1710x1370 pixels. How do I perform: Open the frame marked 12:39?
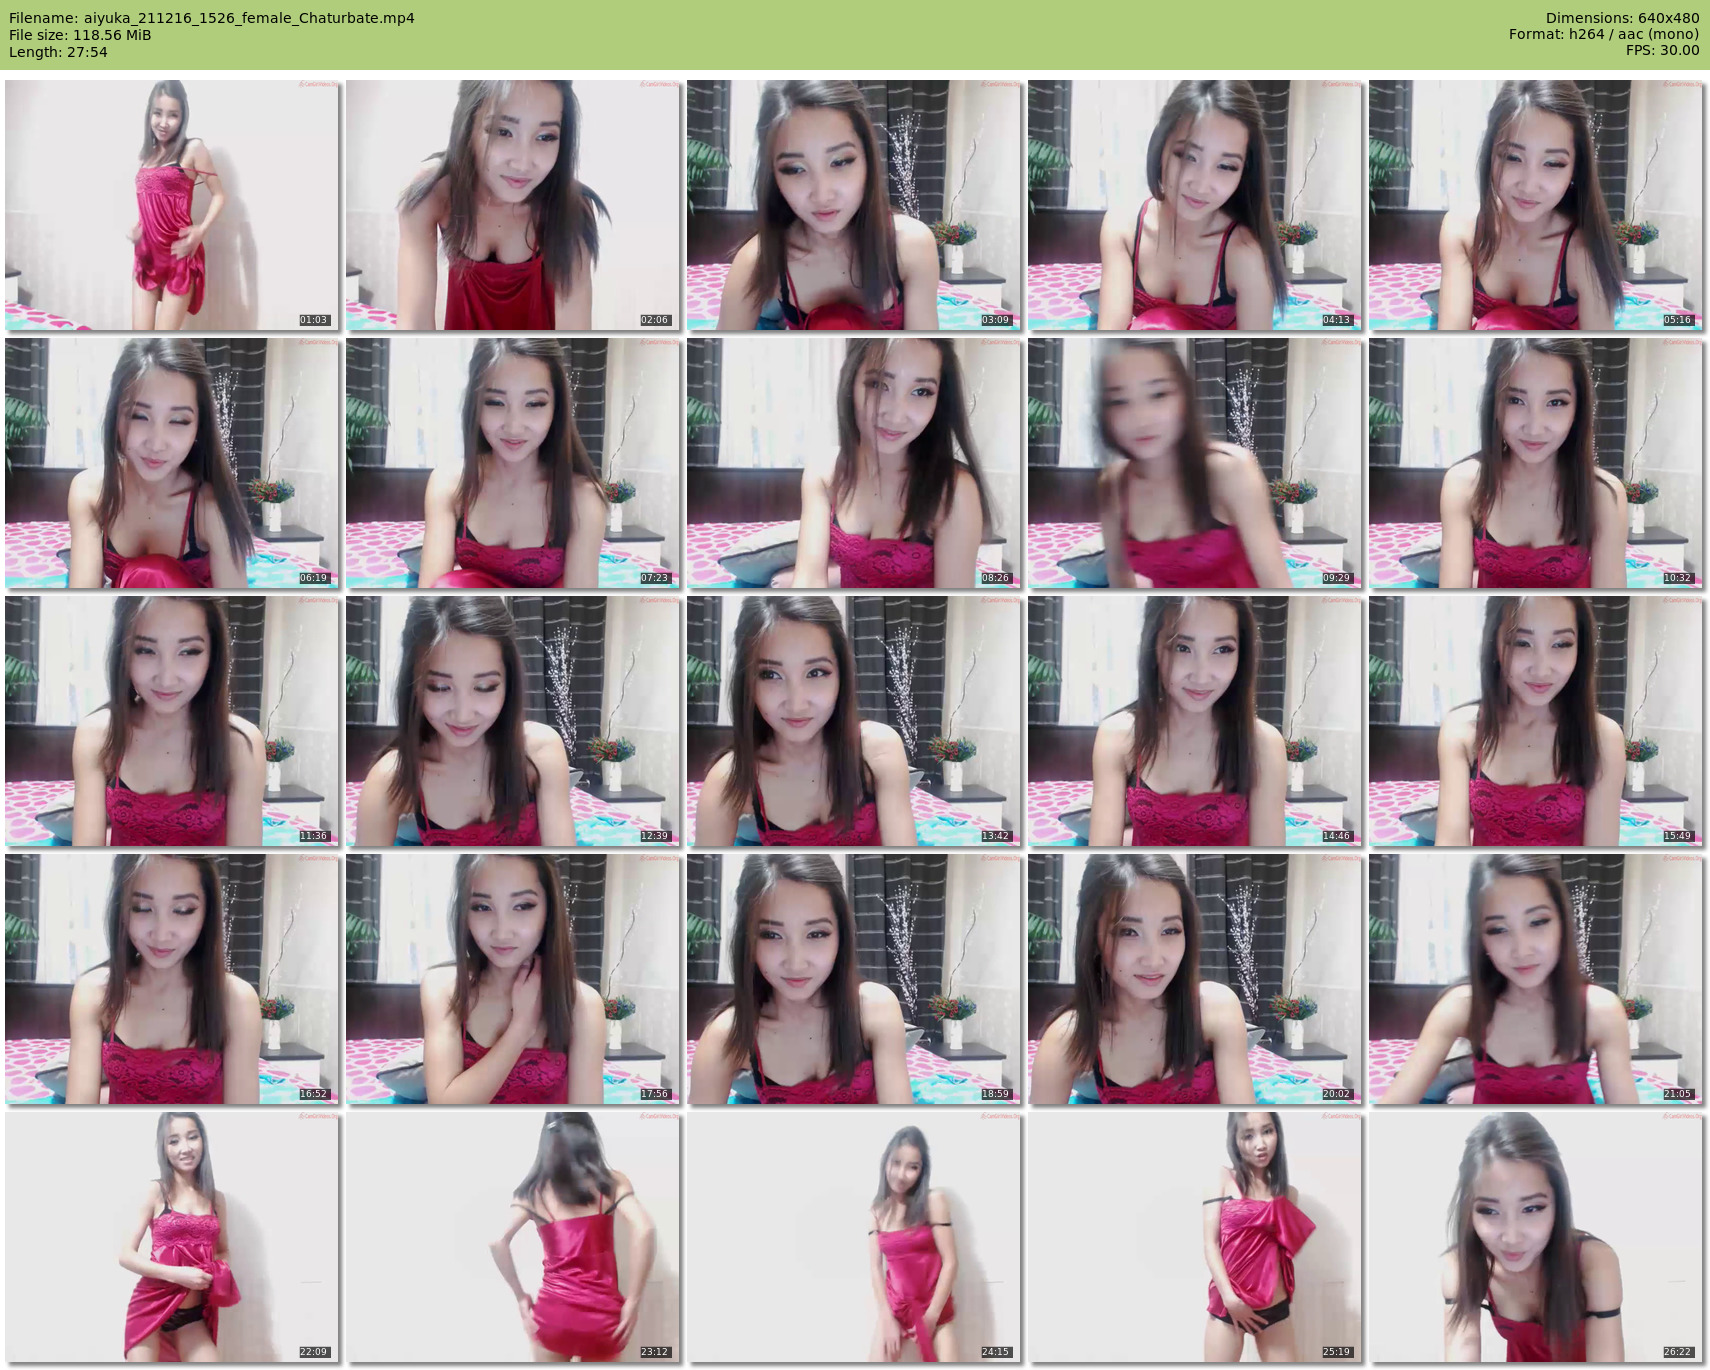coord(513,721)
